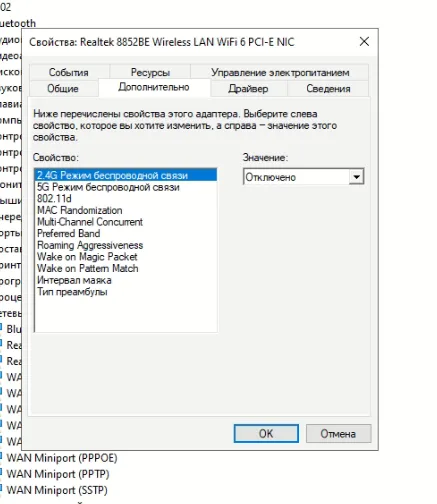Choose Roaming Aggressiveness property
Screen dimensions: 437x504
tap(126, 245)
